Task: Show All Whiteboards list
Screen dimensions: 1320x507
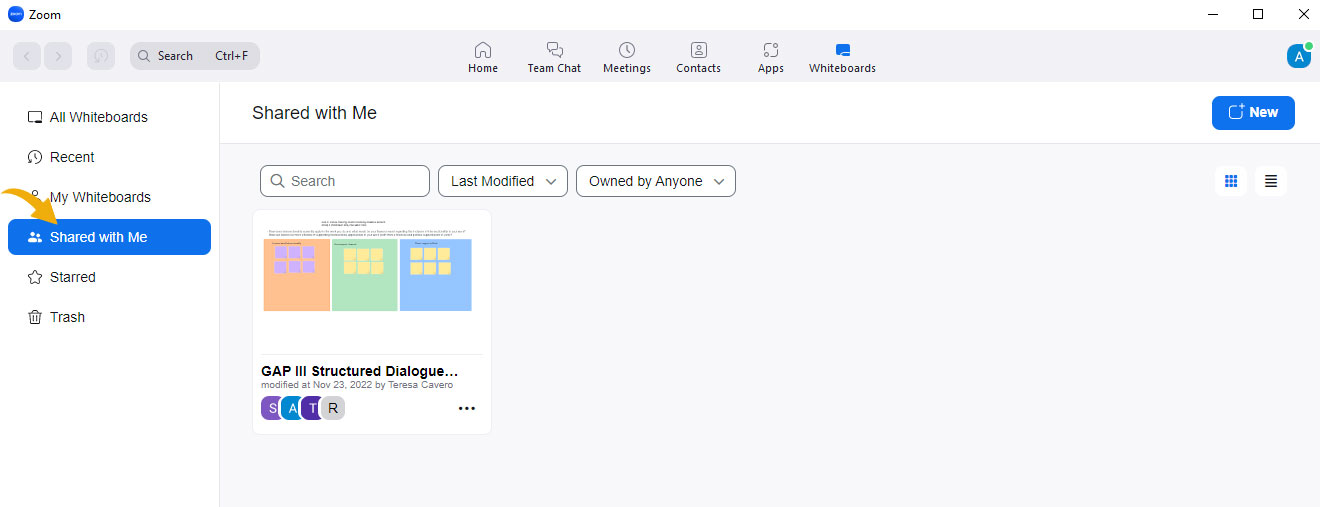Action: coord(110,117)
